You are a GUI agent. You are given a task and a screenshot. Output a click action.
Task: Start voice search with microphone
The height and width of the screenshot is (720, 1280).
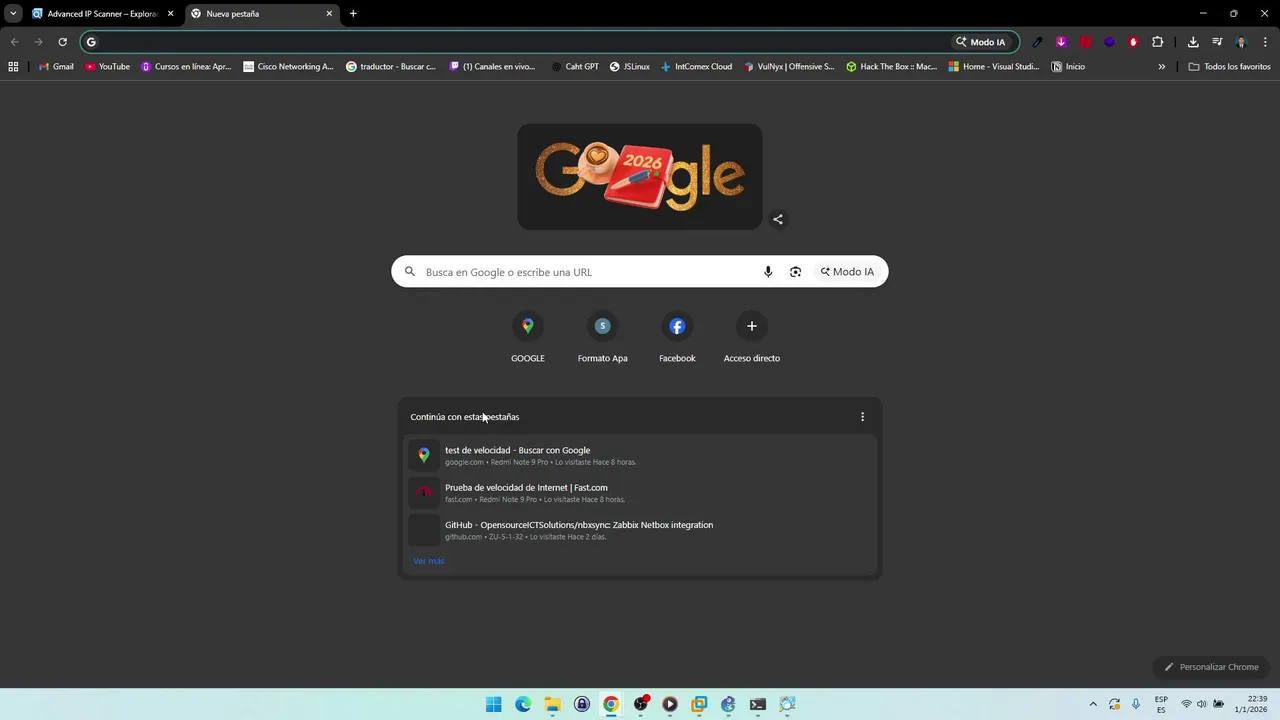coord(768,272)
